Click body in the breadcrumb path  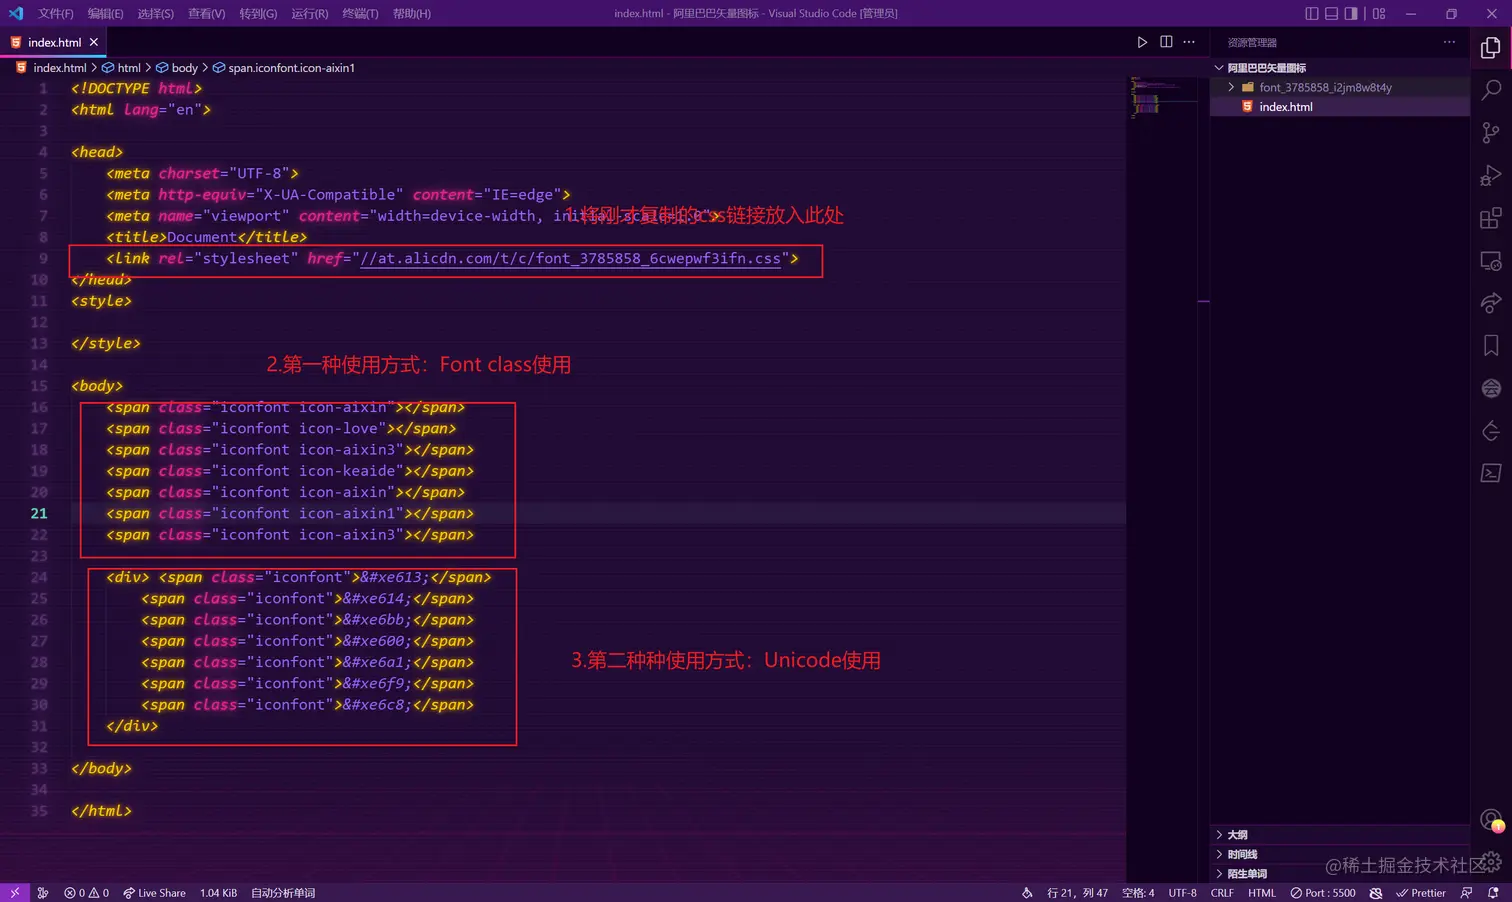184,68
